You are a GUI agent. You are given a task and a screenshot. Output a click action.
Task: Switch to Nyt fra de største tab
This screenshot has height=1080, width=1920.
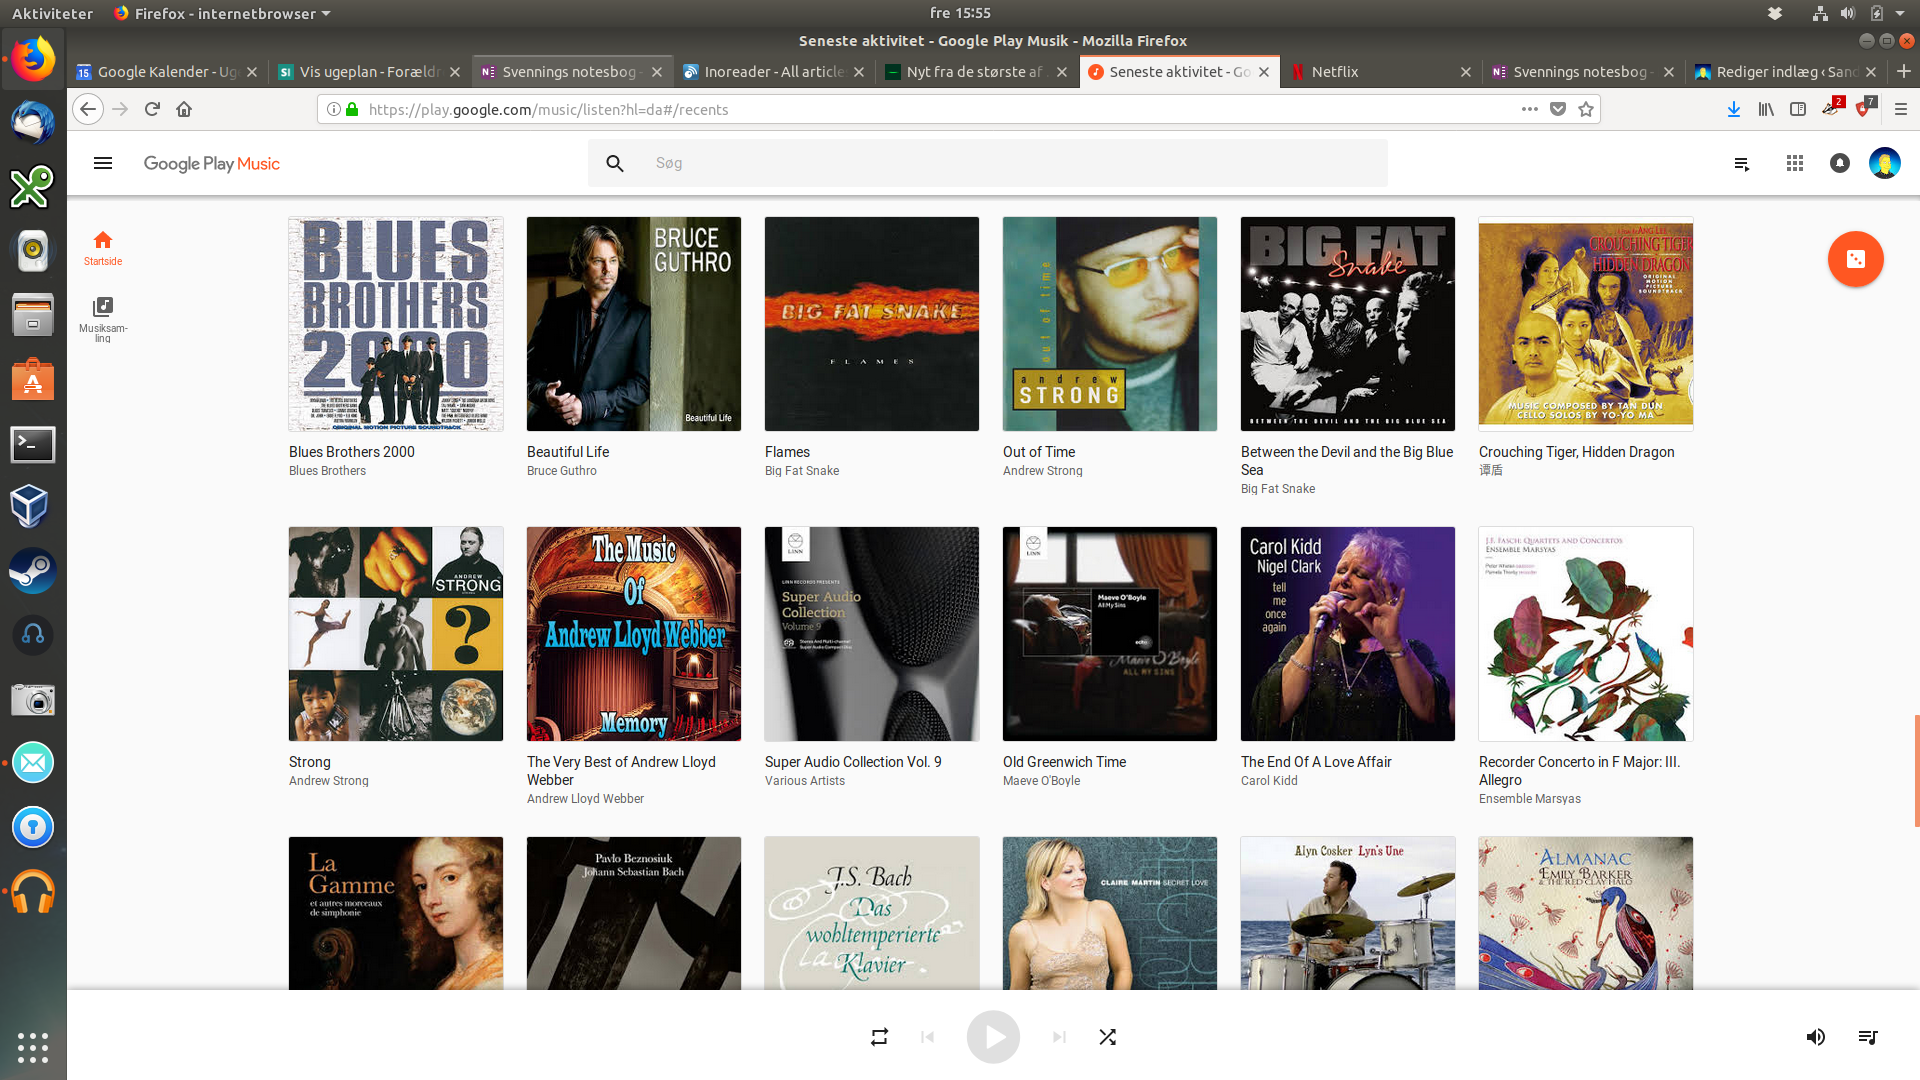(x=976, y=72)
